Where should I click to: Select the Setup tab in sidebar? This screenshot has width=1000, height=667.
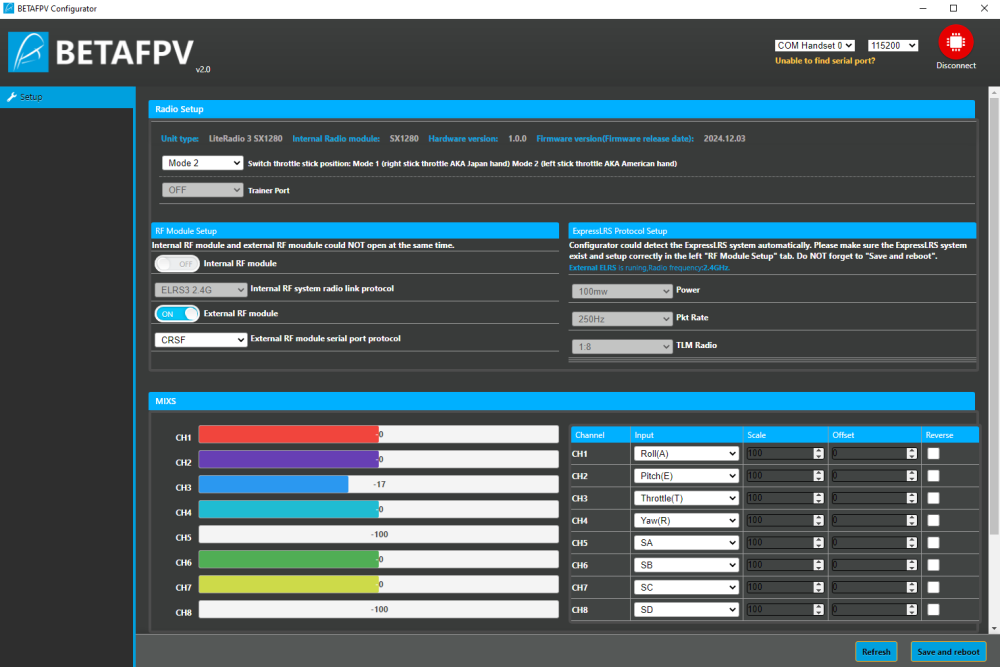click(66, 97)
